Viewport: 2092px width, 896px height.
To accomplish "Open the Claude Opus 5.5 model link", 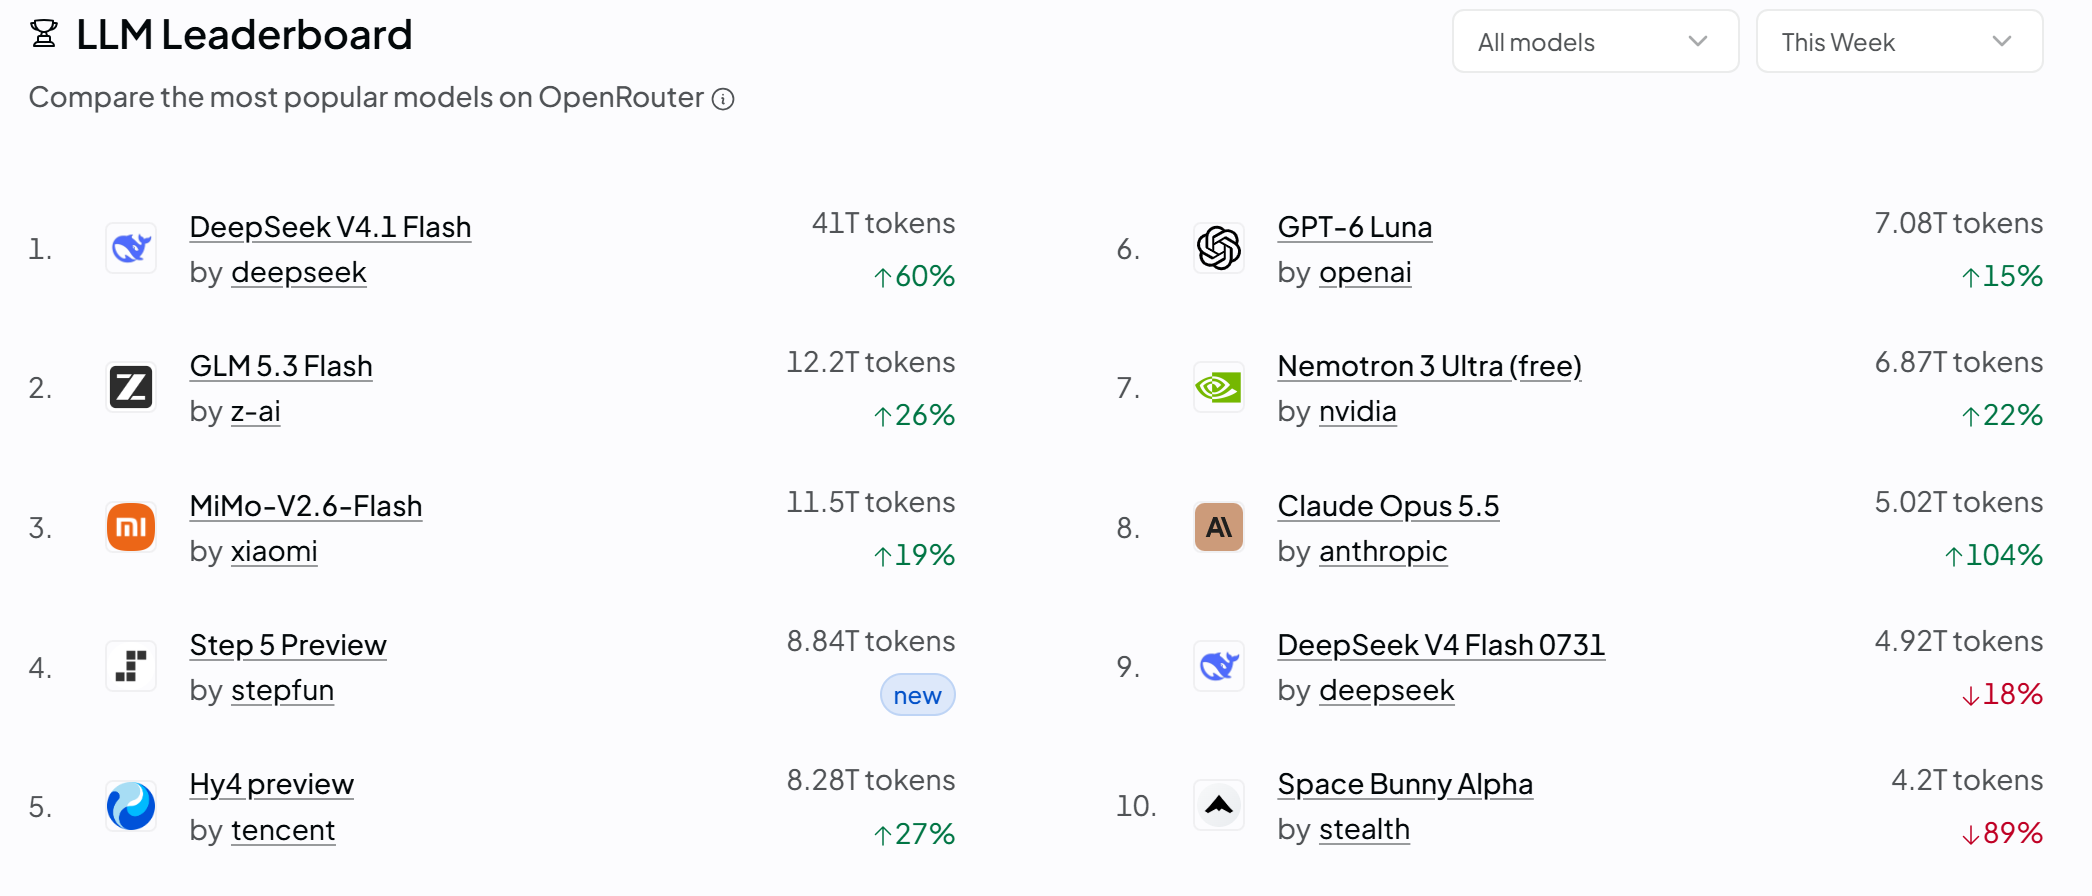I will (1388, 506).
